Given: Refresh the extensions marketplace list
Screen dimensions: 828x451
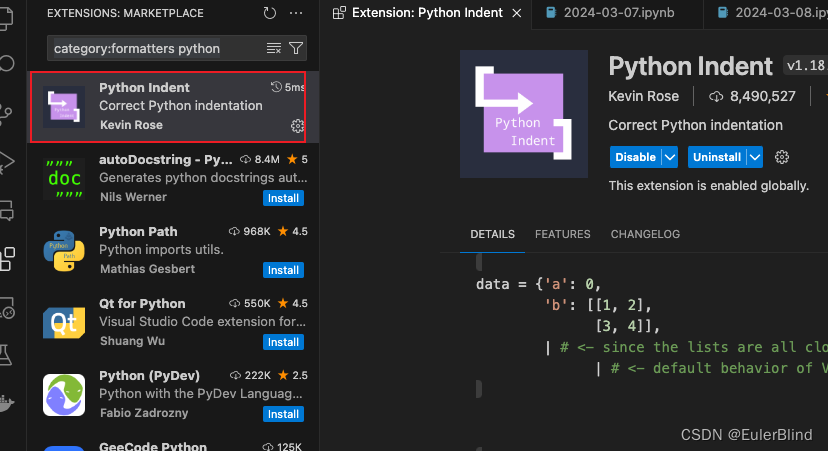Looking at the screenshot, I should (x=270, y=13).
